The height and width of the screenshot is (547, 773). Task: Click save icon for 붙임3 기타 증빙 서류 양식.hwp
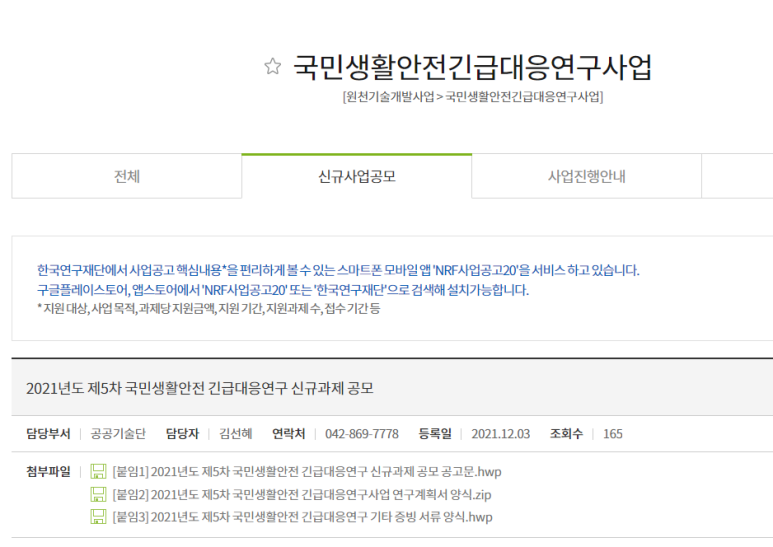(x=98, y=517)
